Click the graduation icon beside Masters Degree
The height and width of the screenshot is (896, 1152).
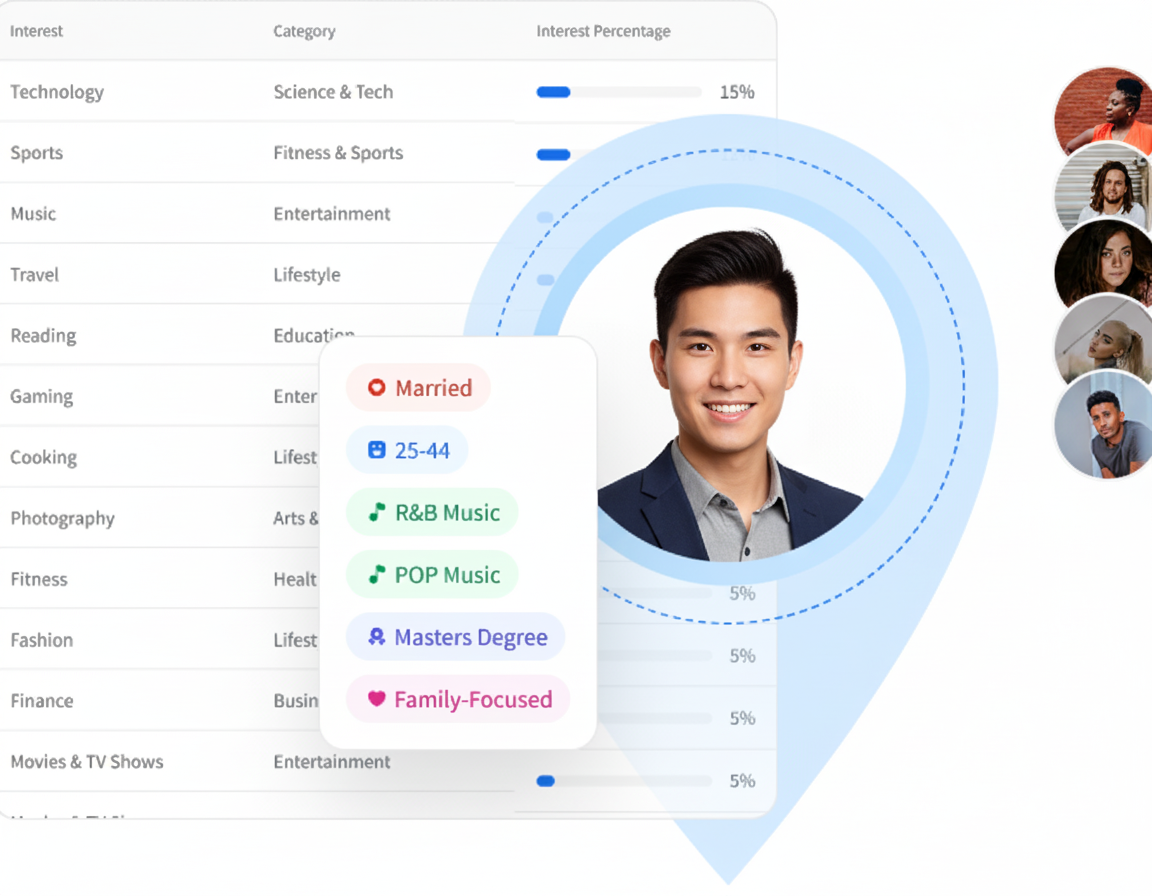pyautogui.click(x=376, y=637)
